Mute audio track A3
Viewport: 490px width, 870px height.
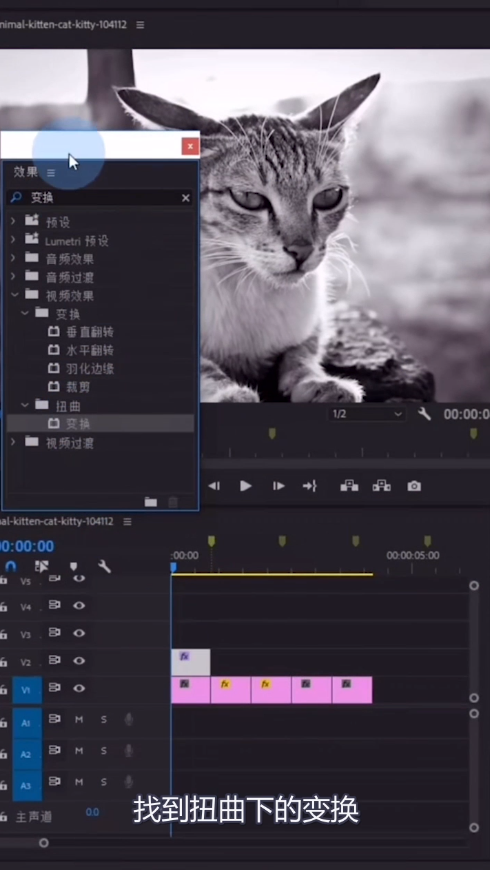[x=79, y=782]
